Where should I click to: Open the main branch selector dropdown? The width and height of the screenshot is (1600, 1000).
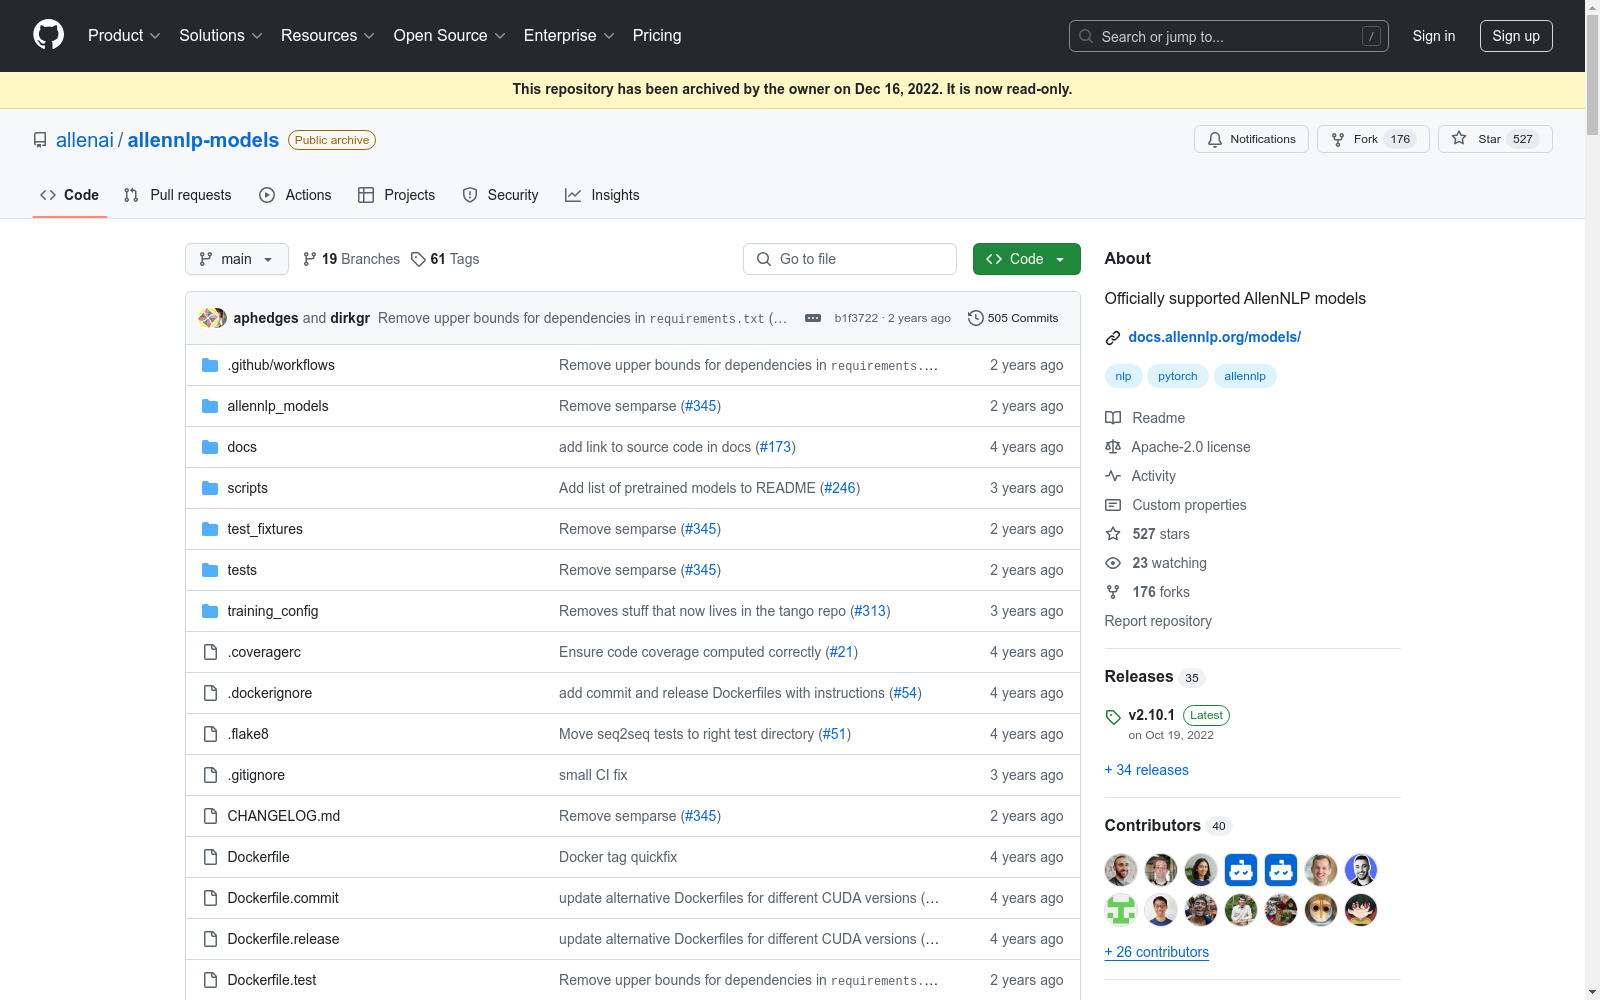point(237,259)
